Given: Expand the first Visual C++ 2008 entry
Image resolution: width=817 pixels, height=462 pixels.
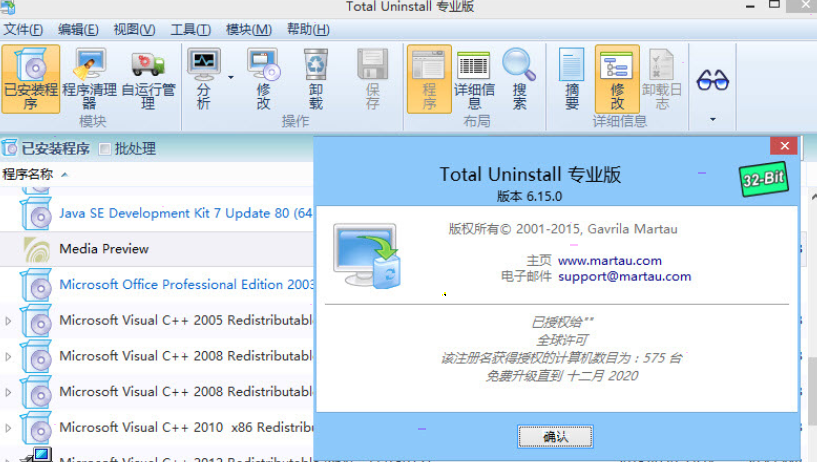Looking at the screenshot, I should click(8, 357).
